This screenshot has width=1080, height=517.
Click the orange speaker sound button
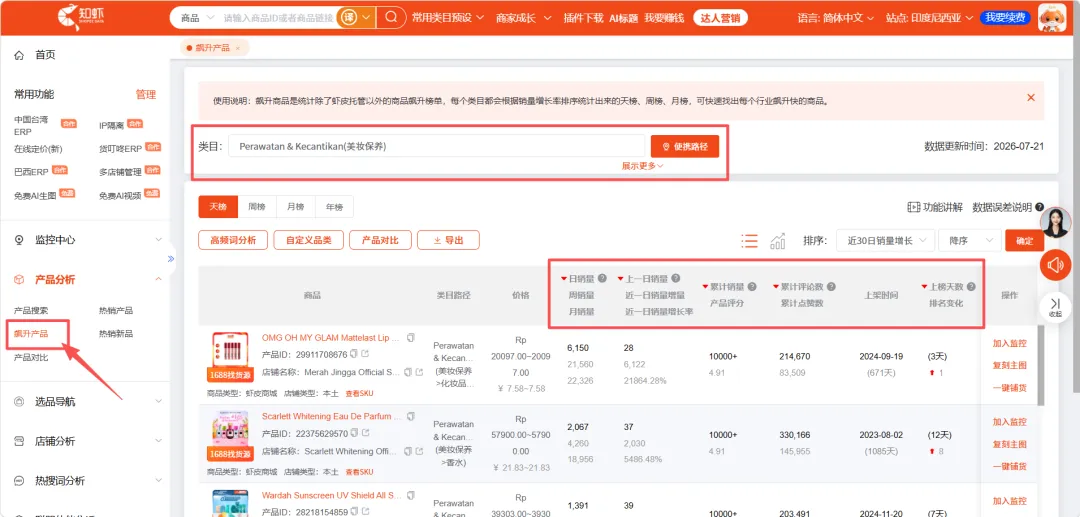[x=1055, y=264]
